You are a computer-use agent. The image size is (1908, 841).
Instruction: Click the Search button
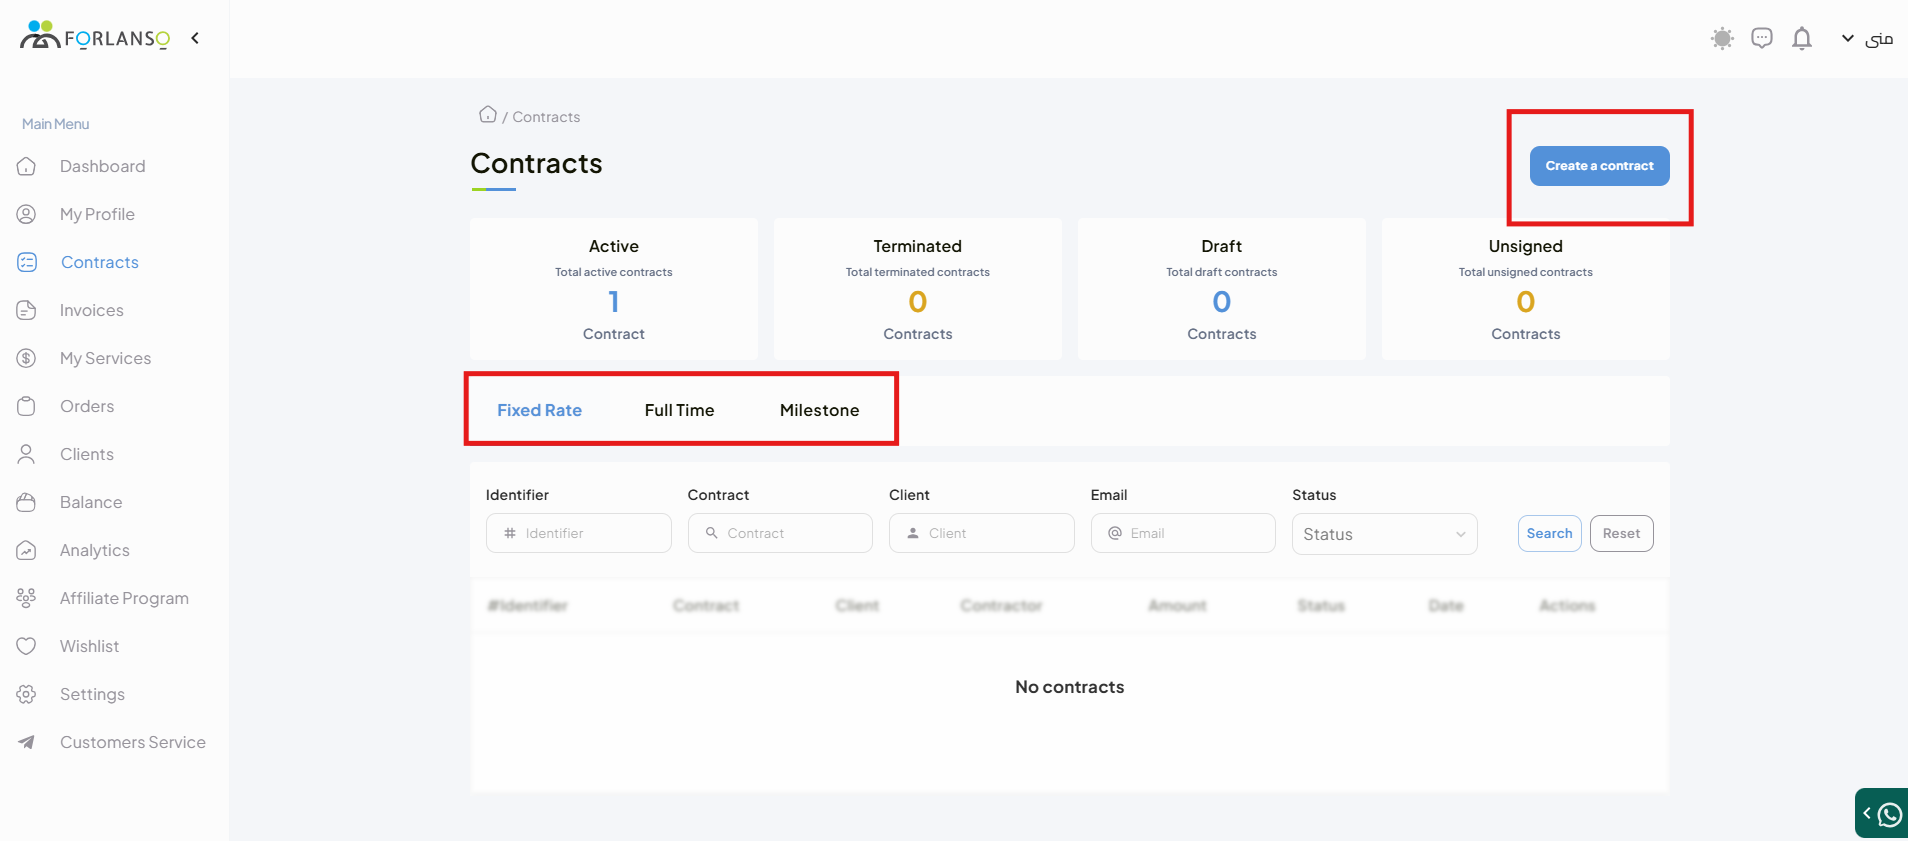tap(1549, 533)
